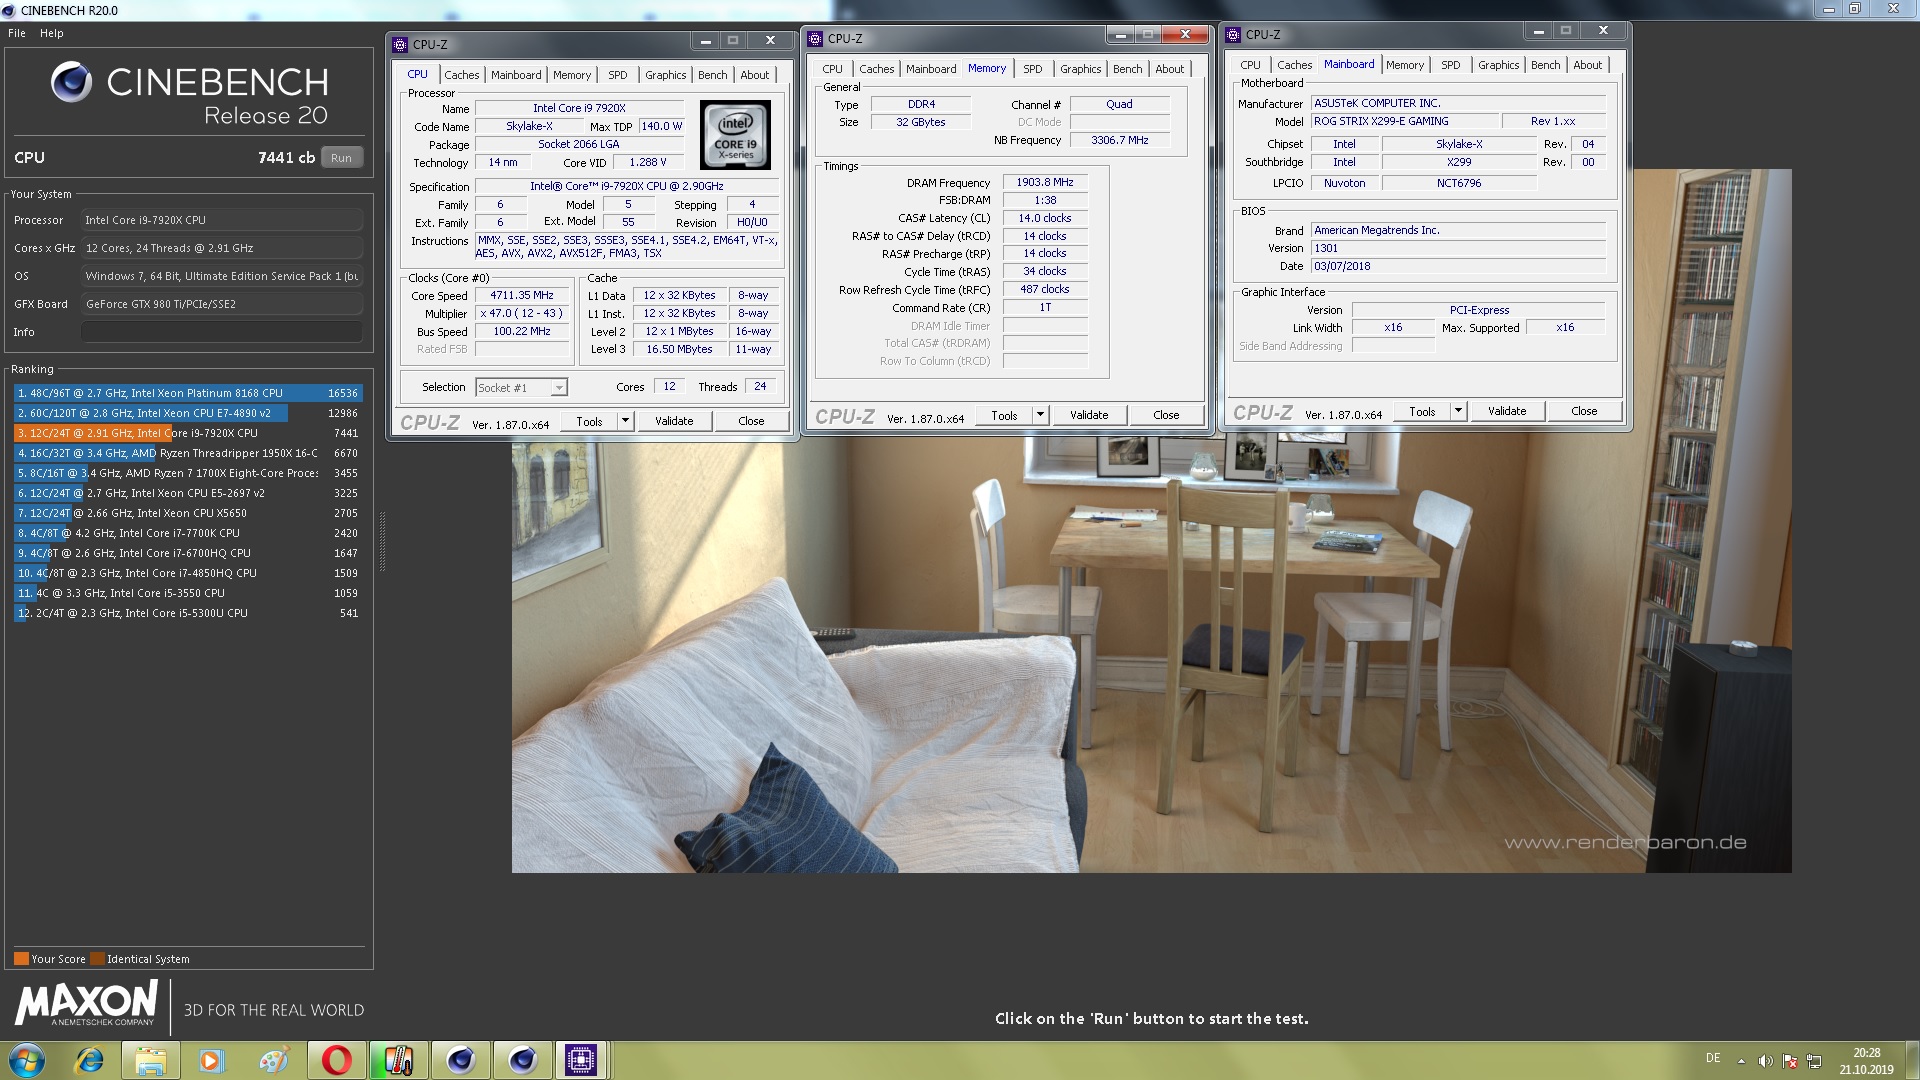Click Validate in CPU-Z Mainboard window

(1507, 411)
